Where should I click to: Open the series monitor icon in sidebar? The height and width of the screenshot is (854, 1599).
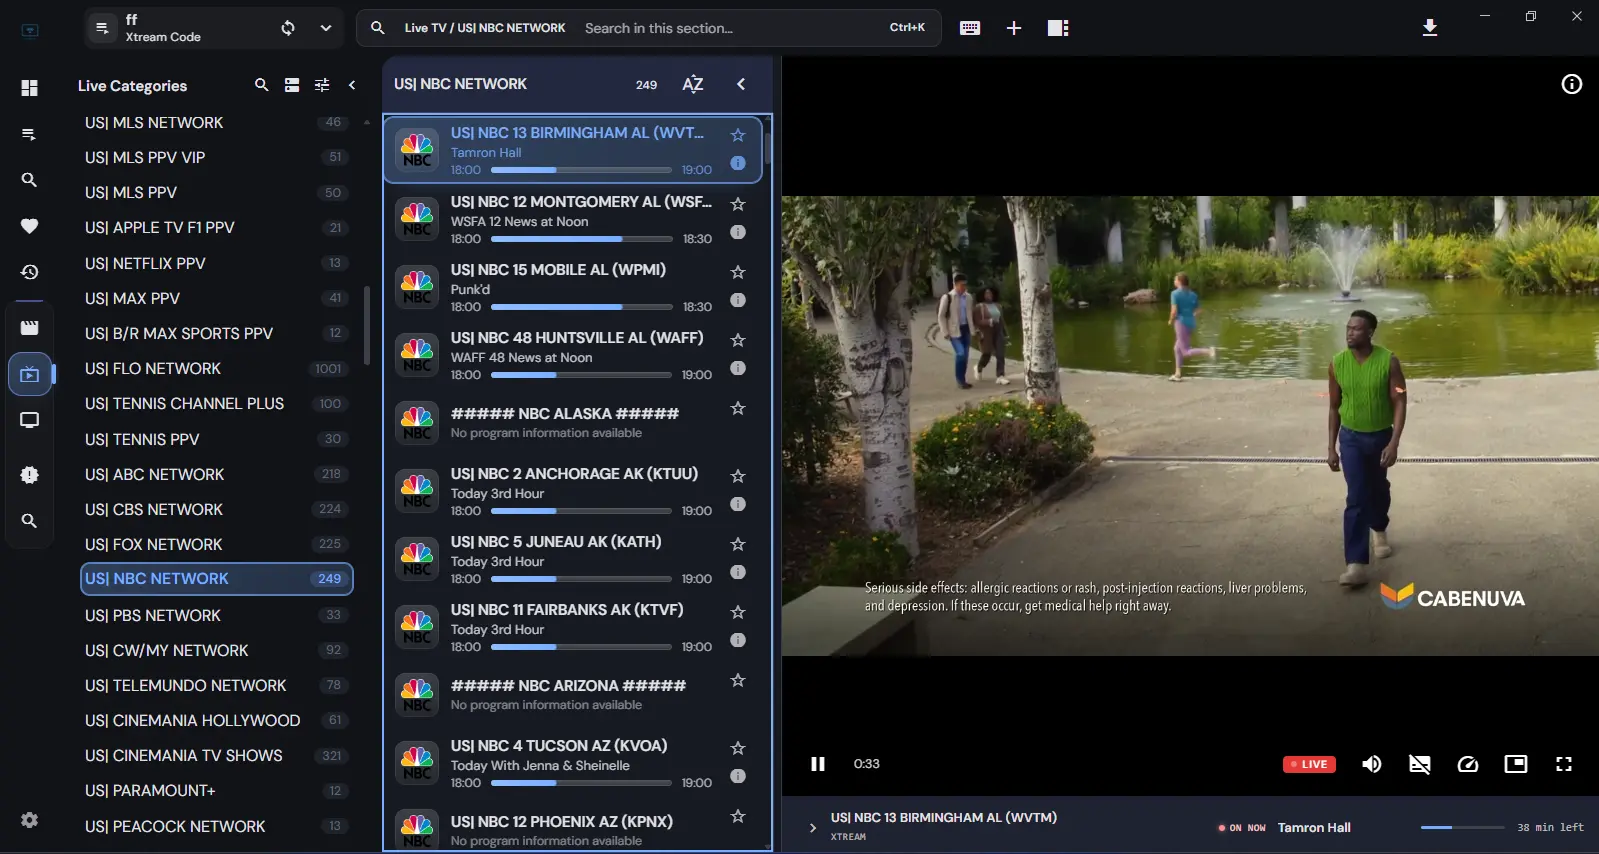click(x=29, y=420)
